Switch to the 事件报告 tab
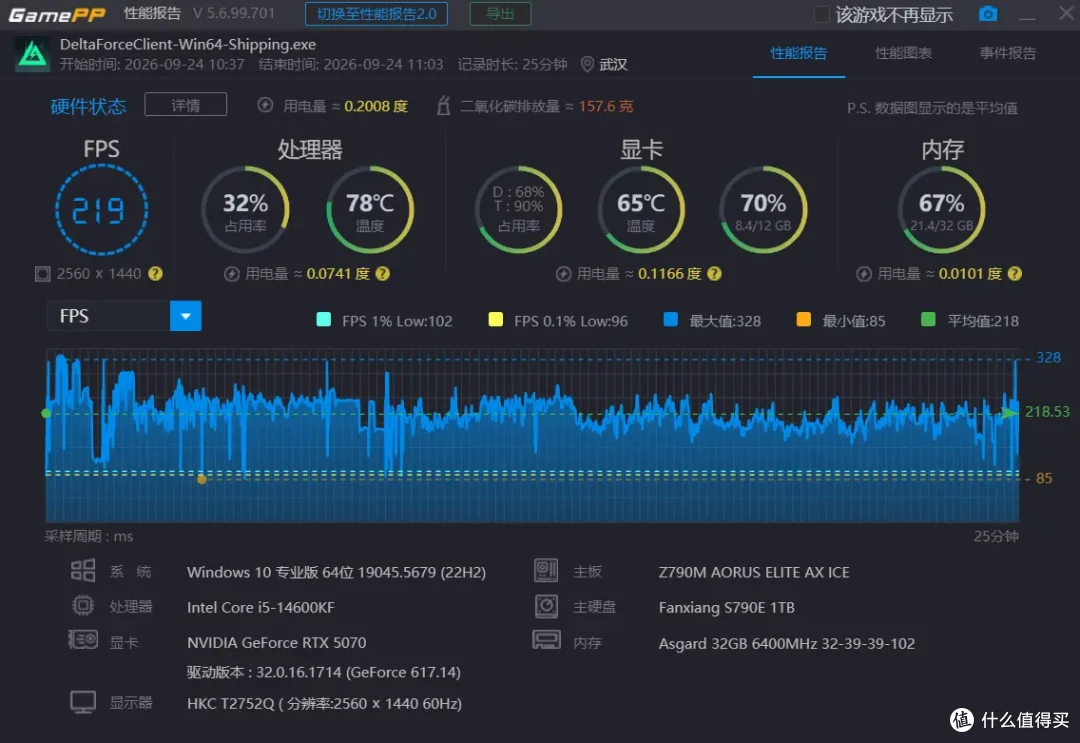This screenshot has width=1080, height=743. (x=1008, y=53)
